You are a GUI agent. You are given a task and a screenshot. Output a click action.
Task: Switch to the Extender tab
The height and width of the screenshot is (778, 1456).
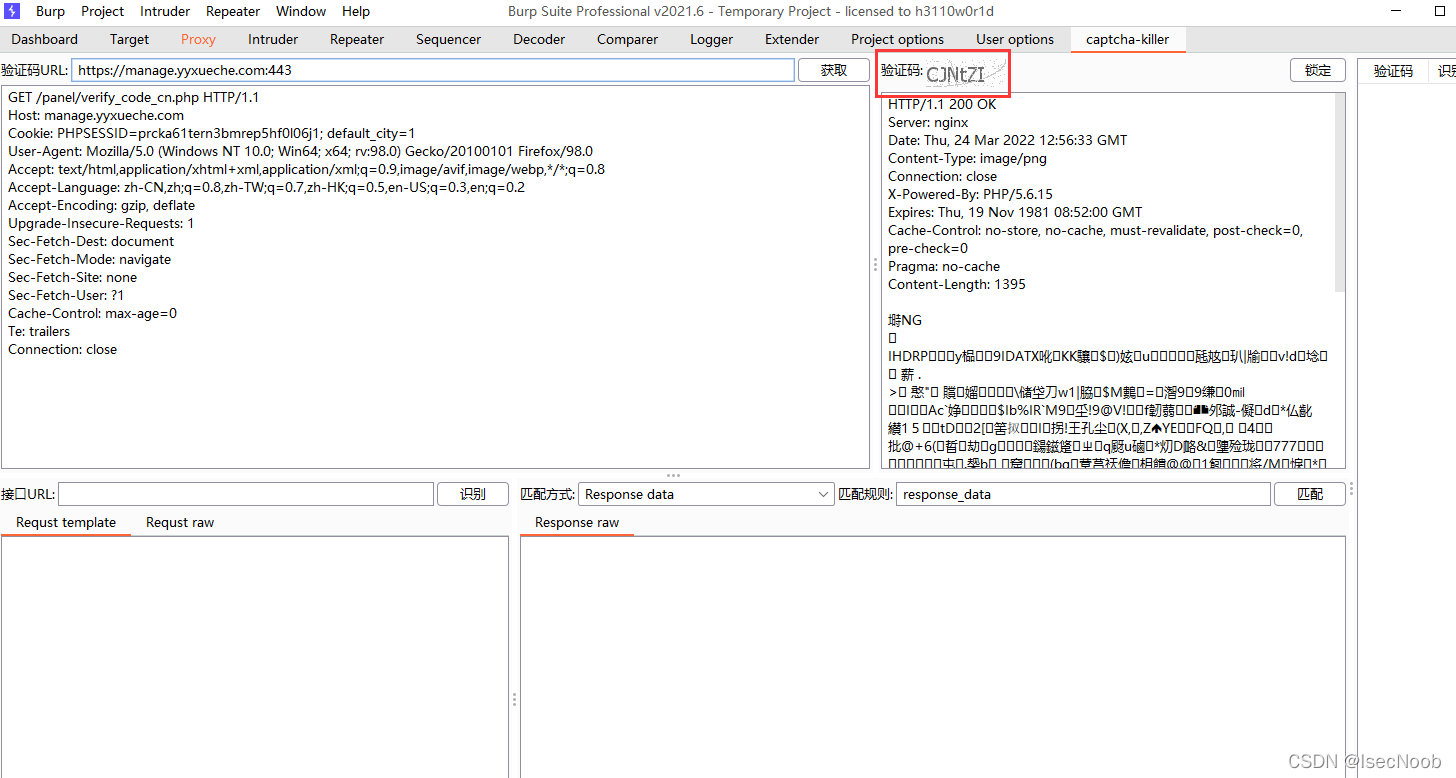(792, 39)
